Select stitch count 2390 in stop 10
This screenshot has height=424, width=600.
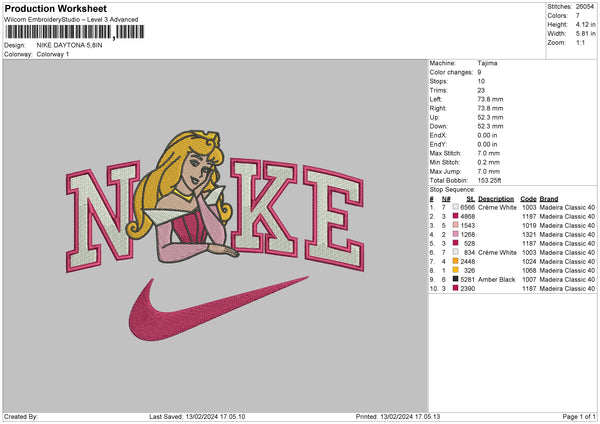coord(468,289)
